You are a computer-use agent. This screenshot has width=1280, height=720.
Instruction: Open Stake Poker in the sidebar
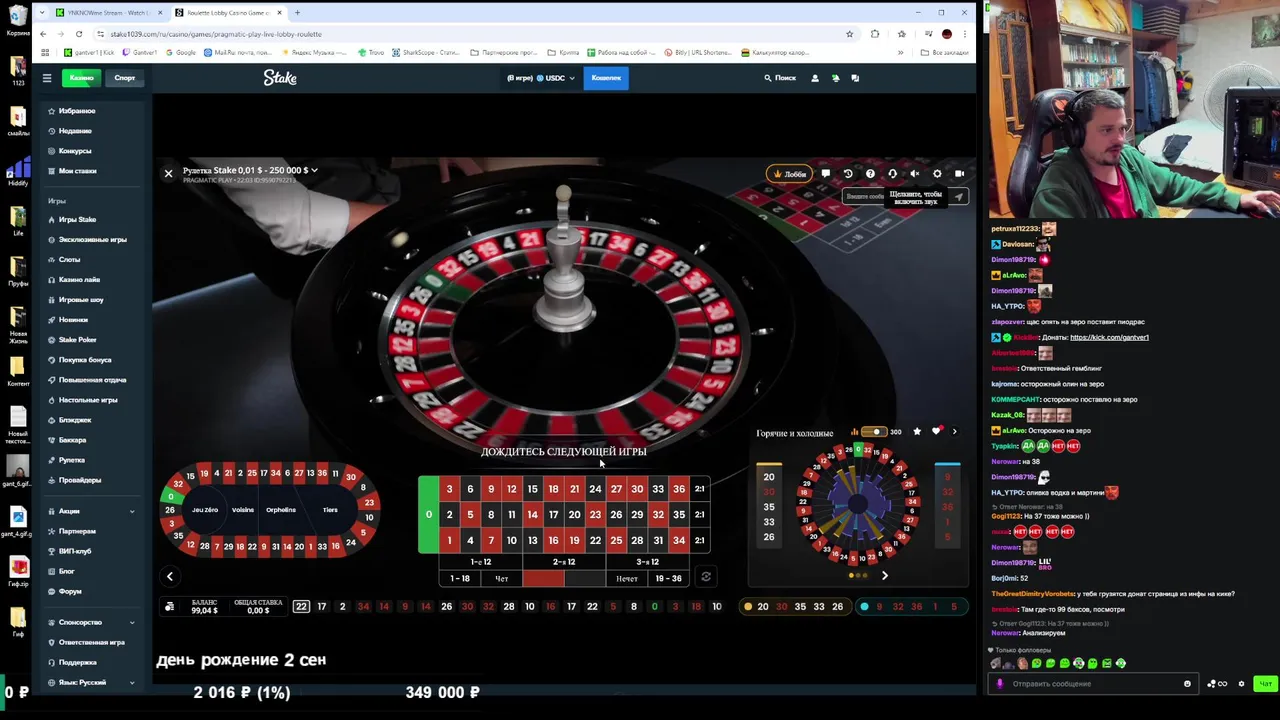pos(77,340)
